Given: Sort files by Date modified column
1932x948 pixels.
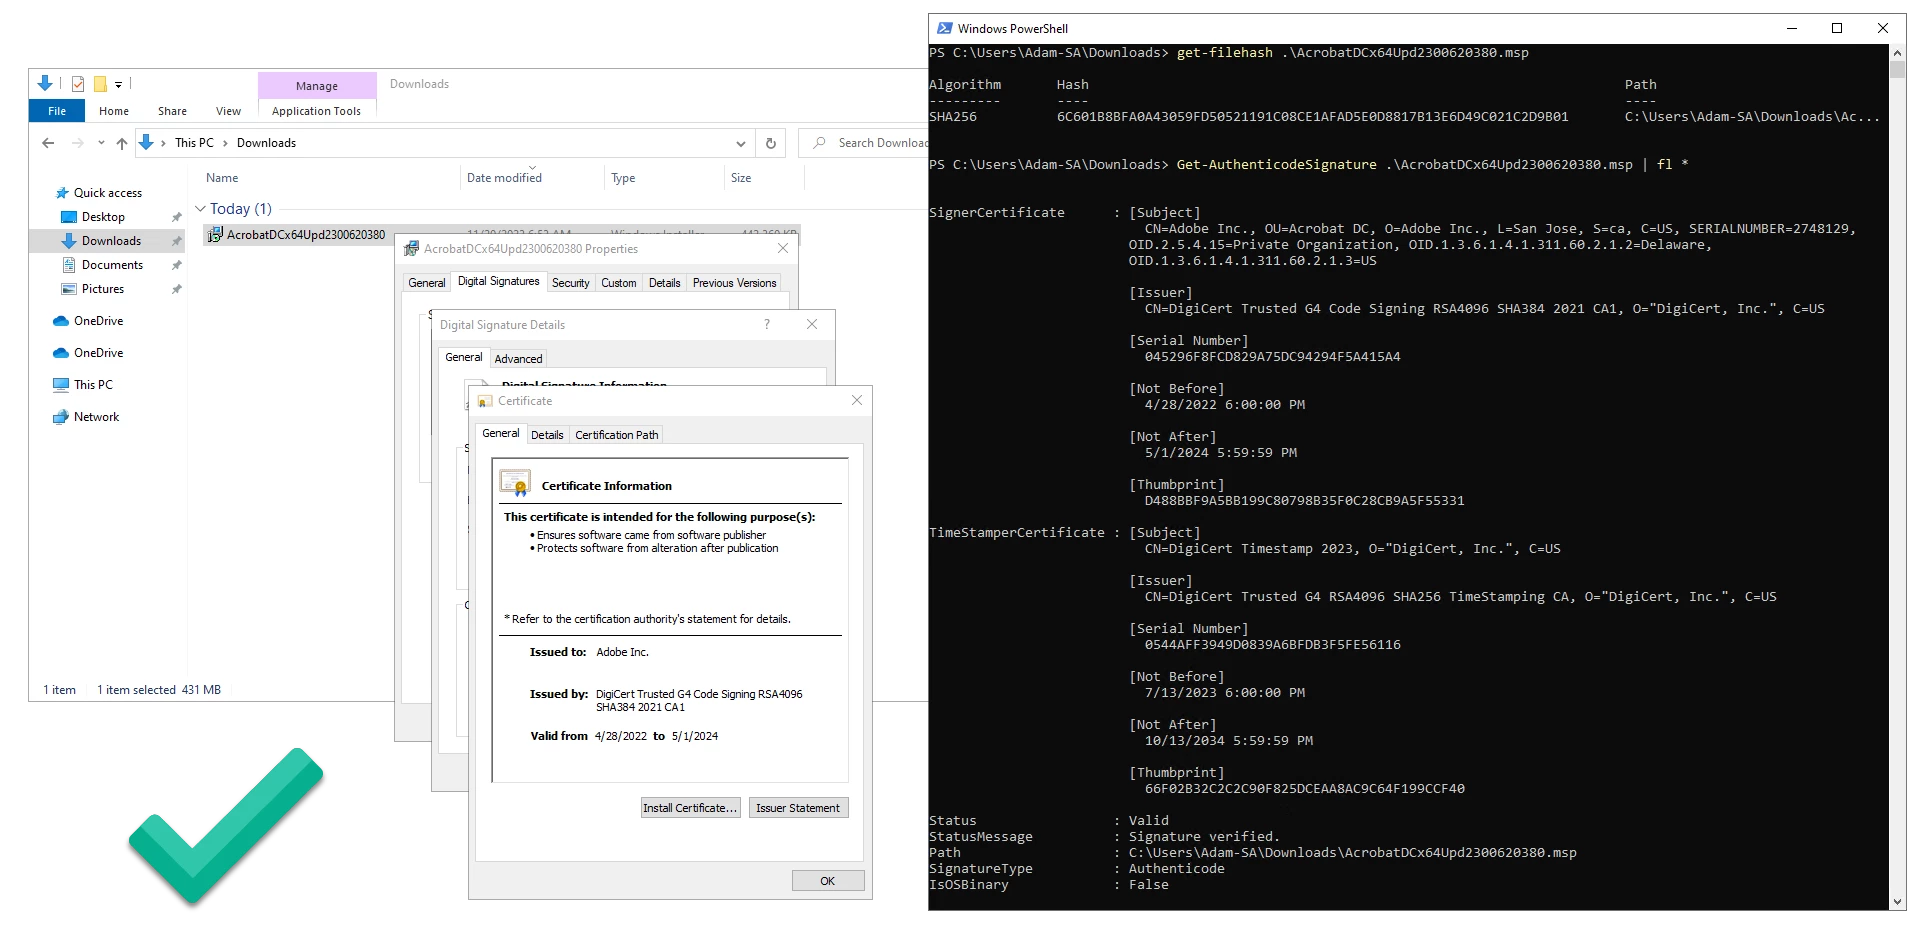Looking at the screenshot, I should pos(504,178).
